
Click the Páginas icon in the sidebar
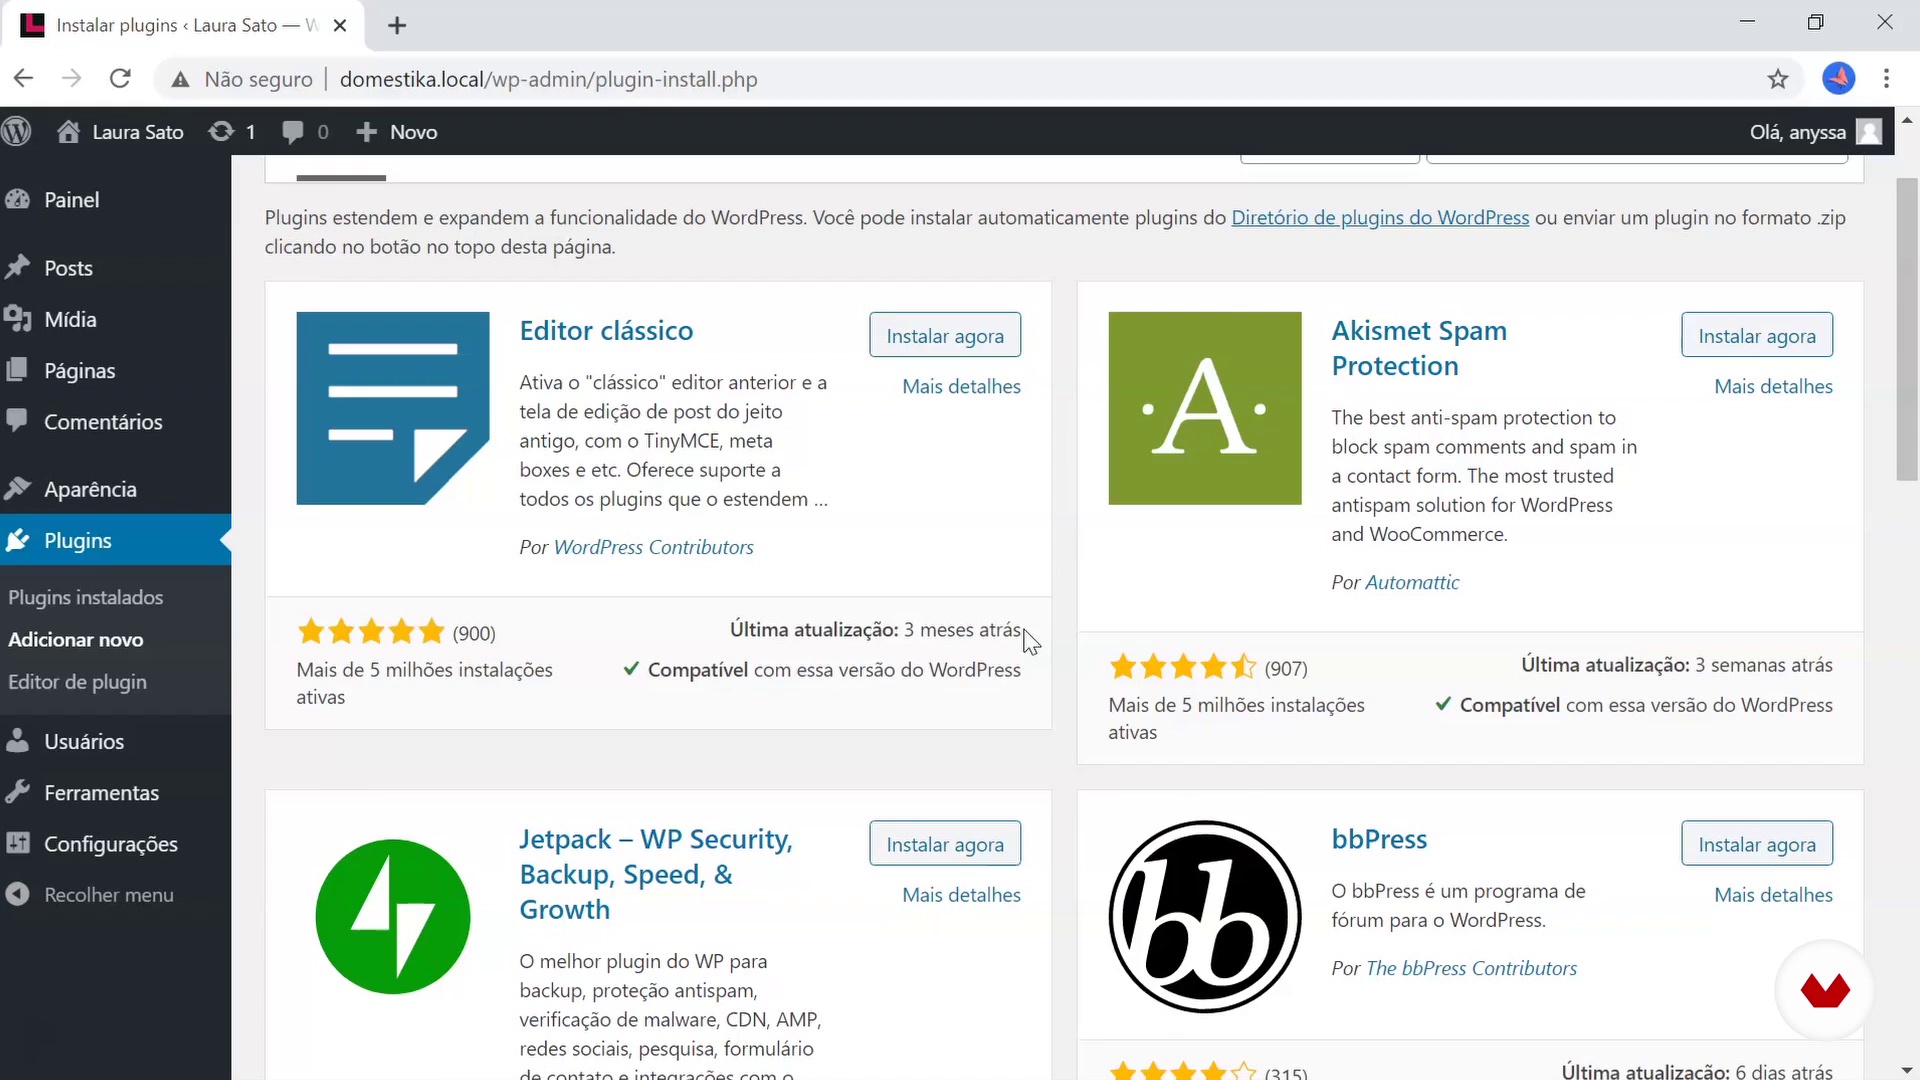tap(17, 370)
